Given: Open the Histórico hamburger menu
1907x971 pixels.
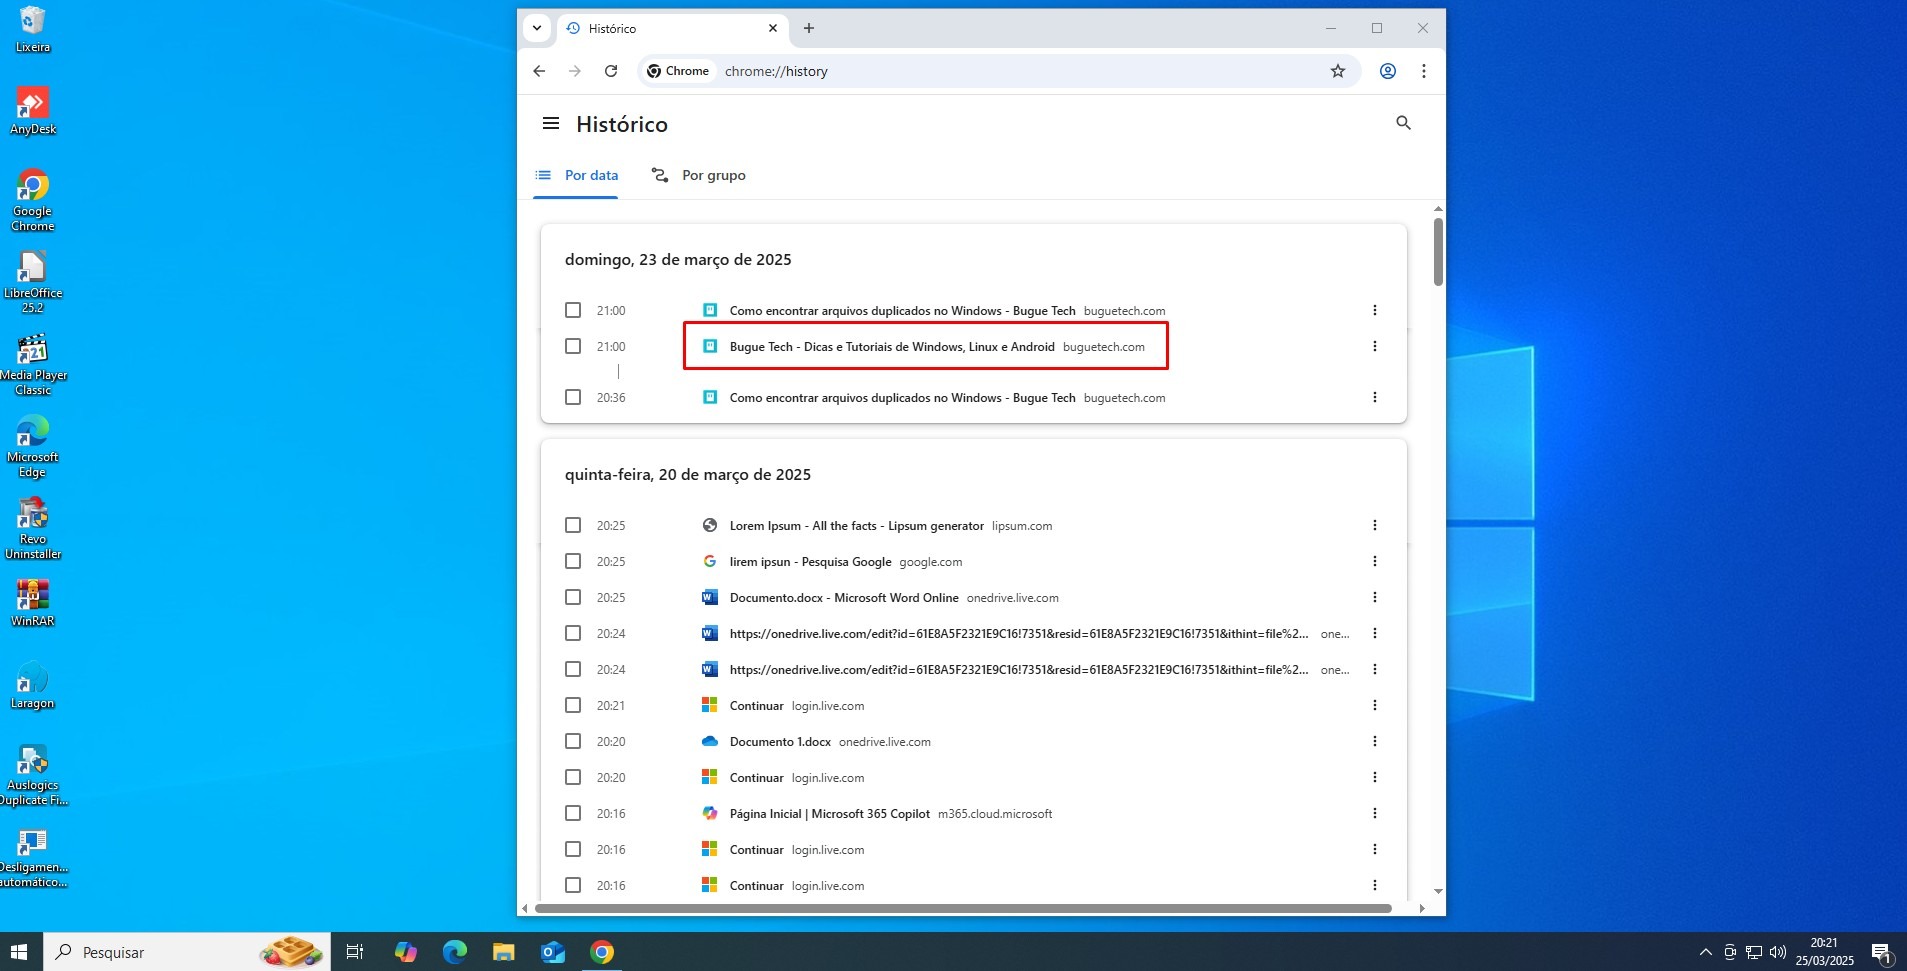Looking at the screenshot, I should [550, 123].
